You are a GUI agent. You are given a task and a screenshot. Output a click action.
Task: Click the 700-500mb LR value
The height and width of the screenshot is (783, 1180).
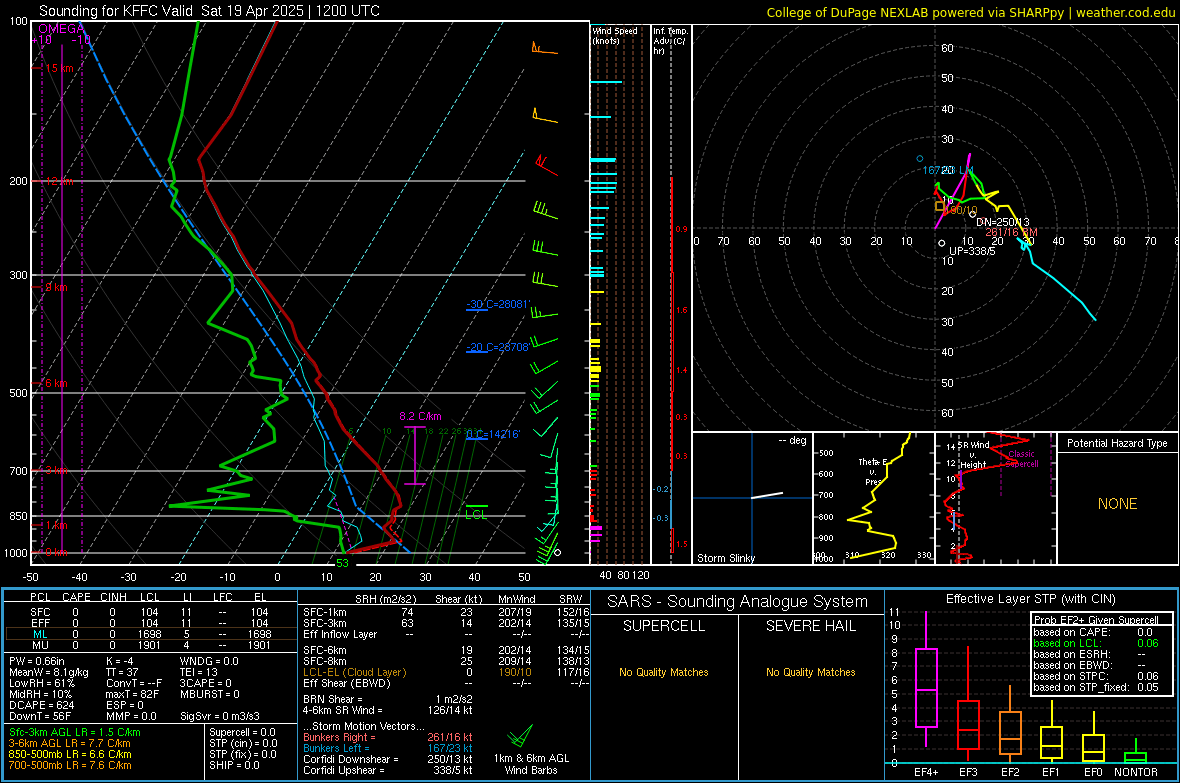point(70,765)
